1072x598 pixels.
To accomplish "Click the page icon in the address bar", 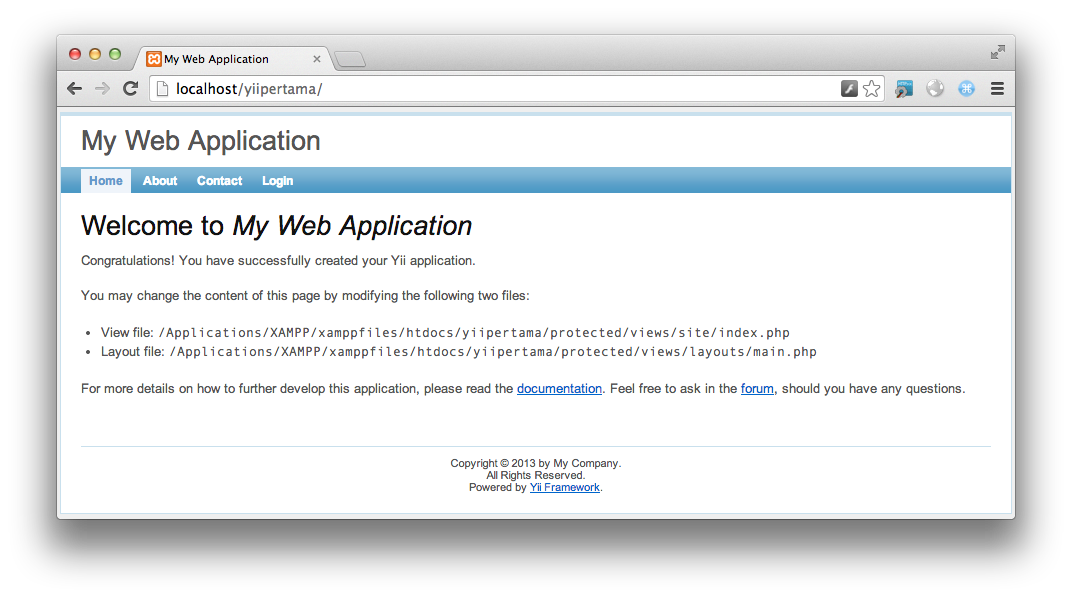I will click(161, 88).
